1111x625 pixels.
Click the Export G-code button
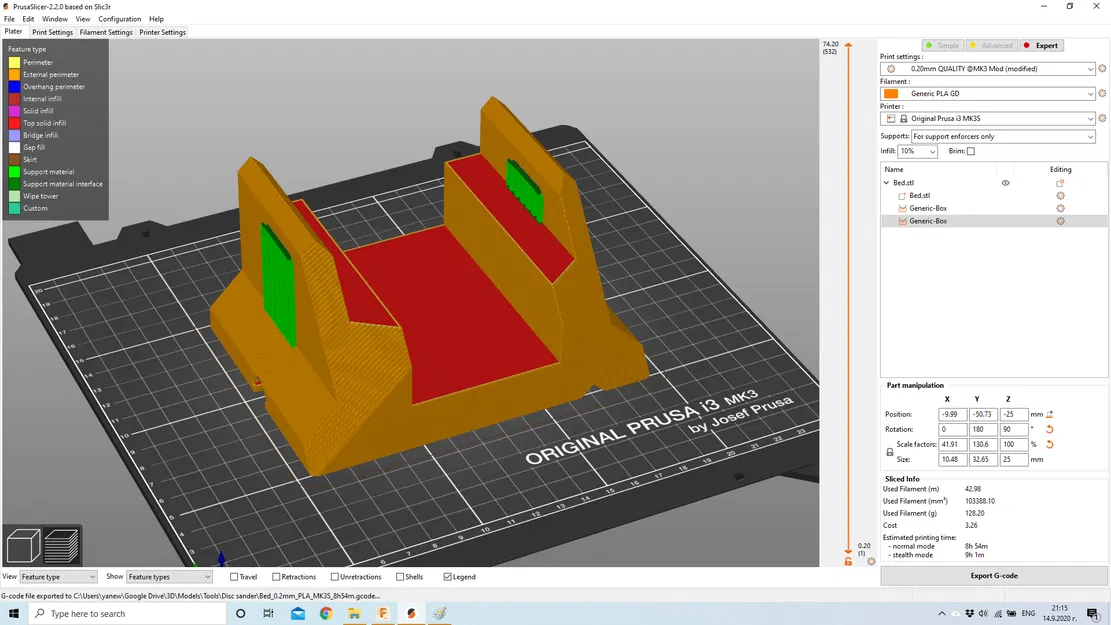tap(993, 575)
